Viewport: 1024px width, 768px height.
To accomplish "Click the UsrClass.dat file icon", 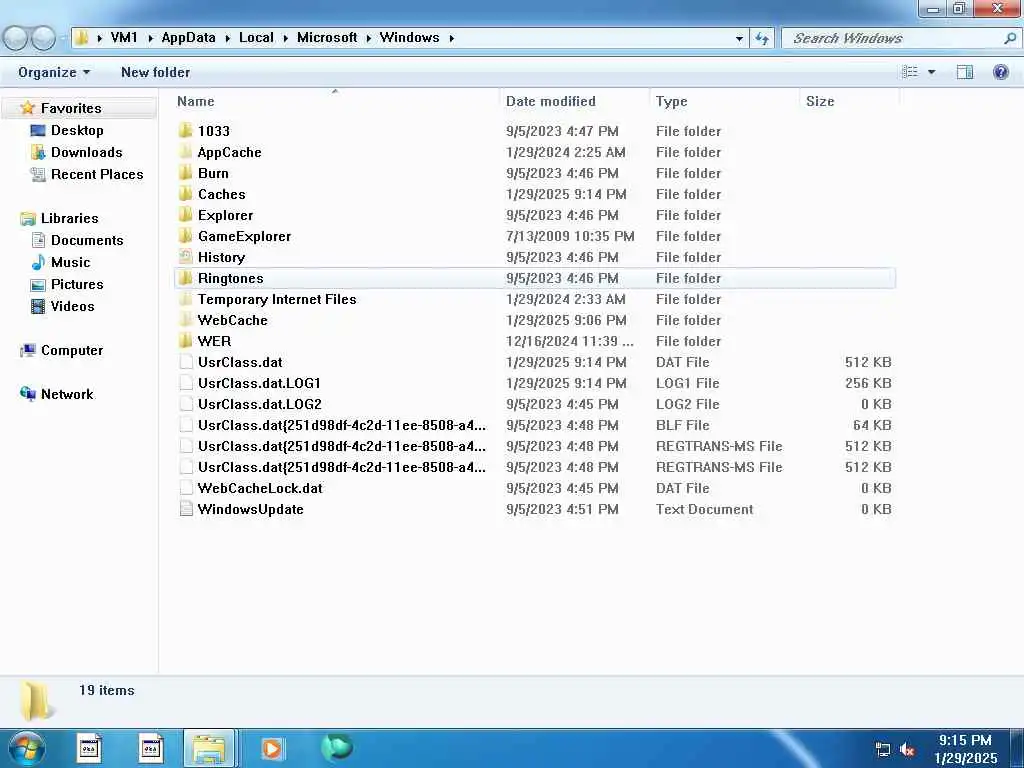I will (x=186, y=362).
